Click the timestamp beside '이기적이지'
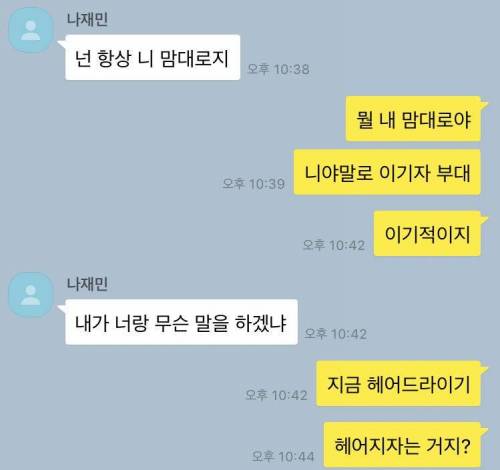The height and width of the screenshot is (470, 500). tap(334, 245)
